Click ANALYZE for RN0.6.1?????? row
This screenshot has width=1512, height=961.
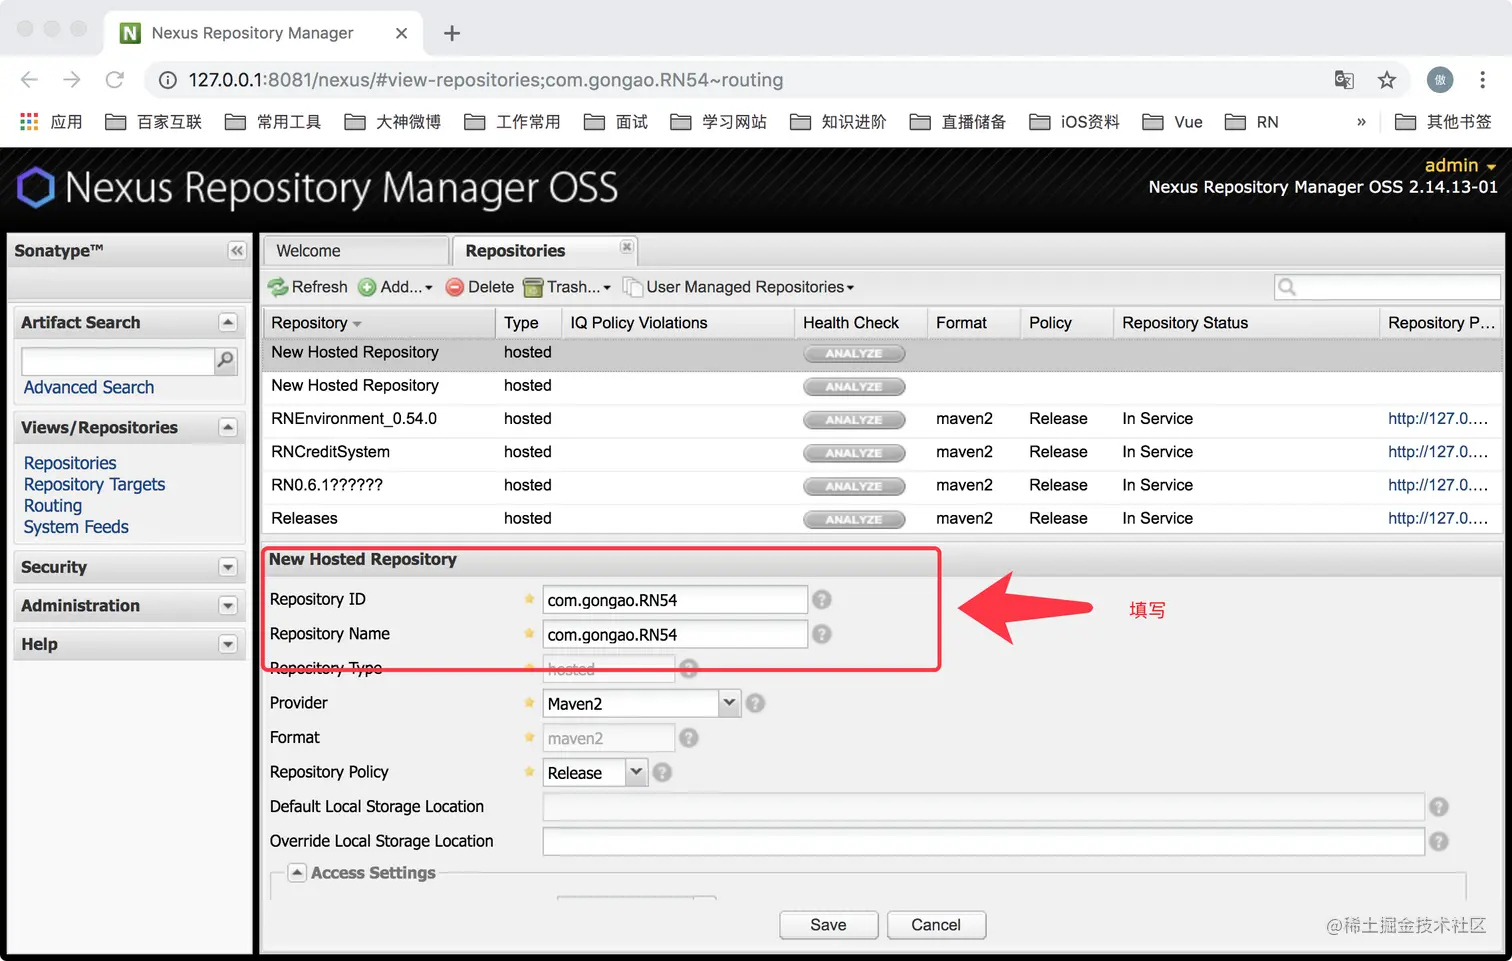click(854, 486)
